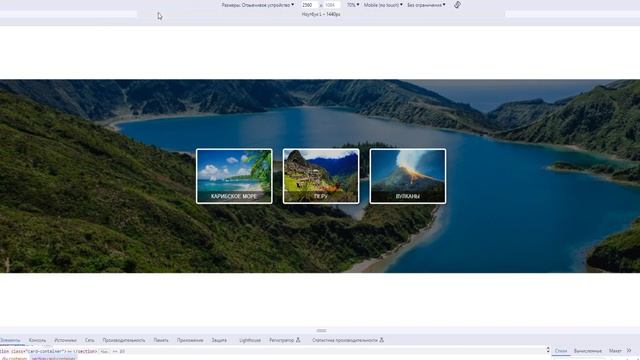Switch to the Защита tab
This screenshot has height=360, width=640.
pyautogui.click(x=219, y=340)
